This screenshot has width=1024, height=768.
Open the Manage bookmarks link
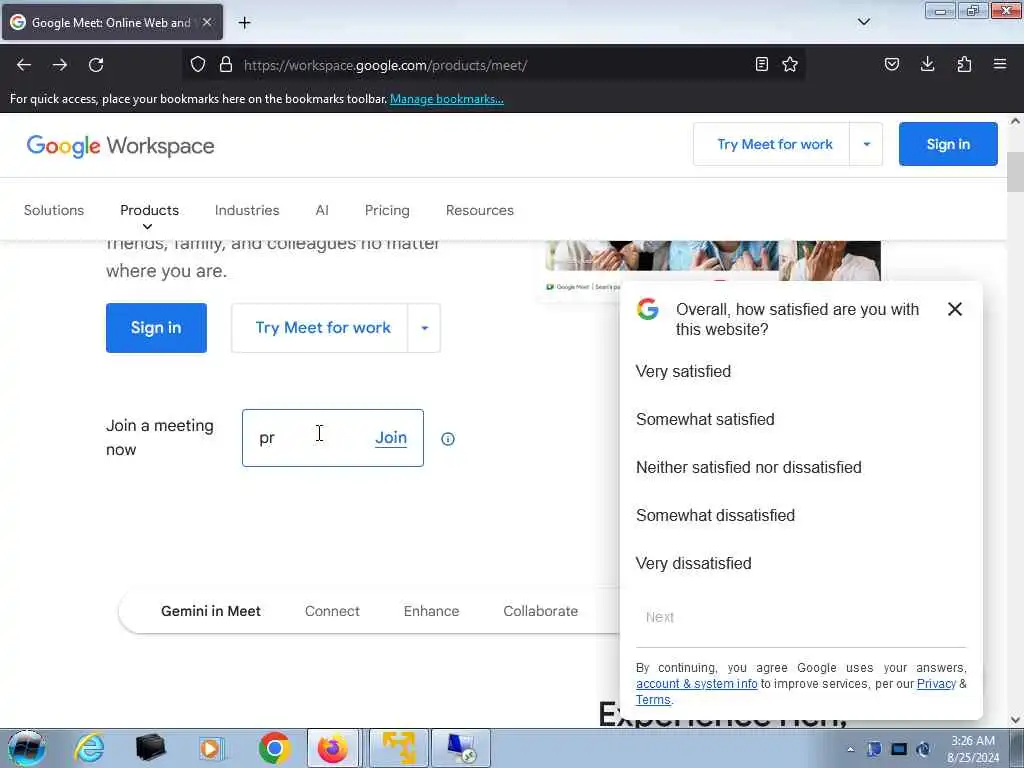pos(447,99)
